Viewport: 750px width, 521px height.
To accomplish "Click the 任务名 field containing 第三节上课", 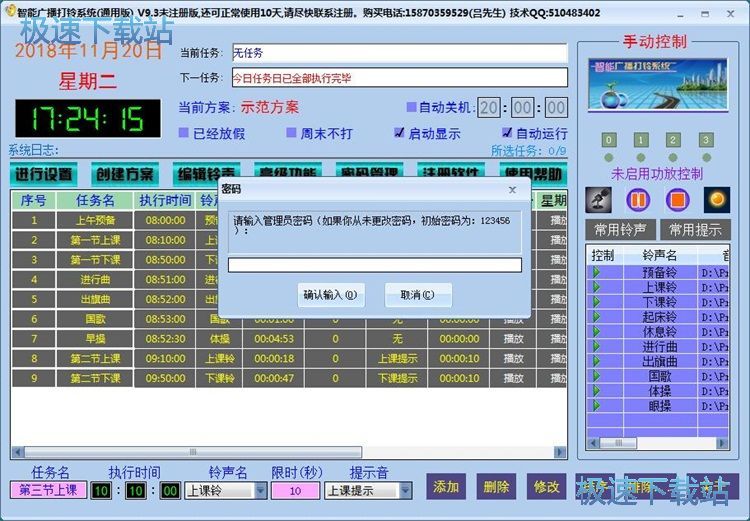I will (48, 490).
